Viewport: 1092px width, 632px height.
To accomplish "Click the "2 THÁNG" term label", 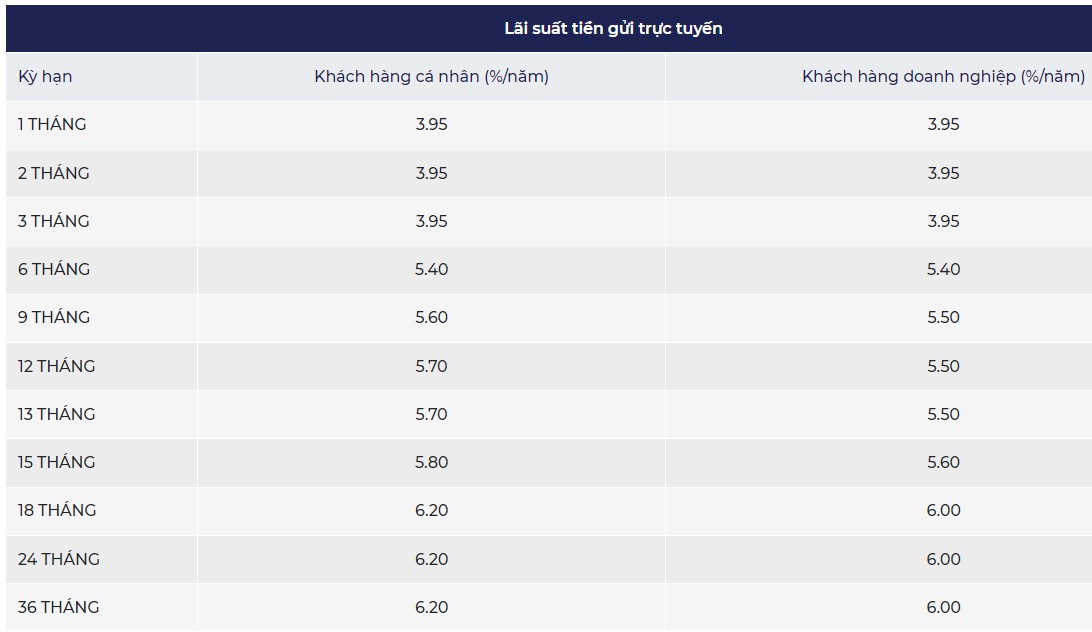I will 53,173.
